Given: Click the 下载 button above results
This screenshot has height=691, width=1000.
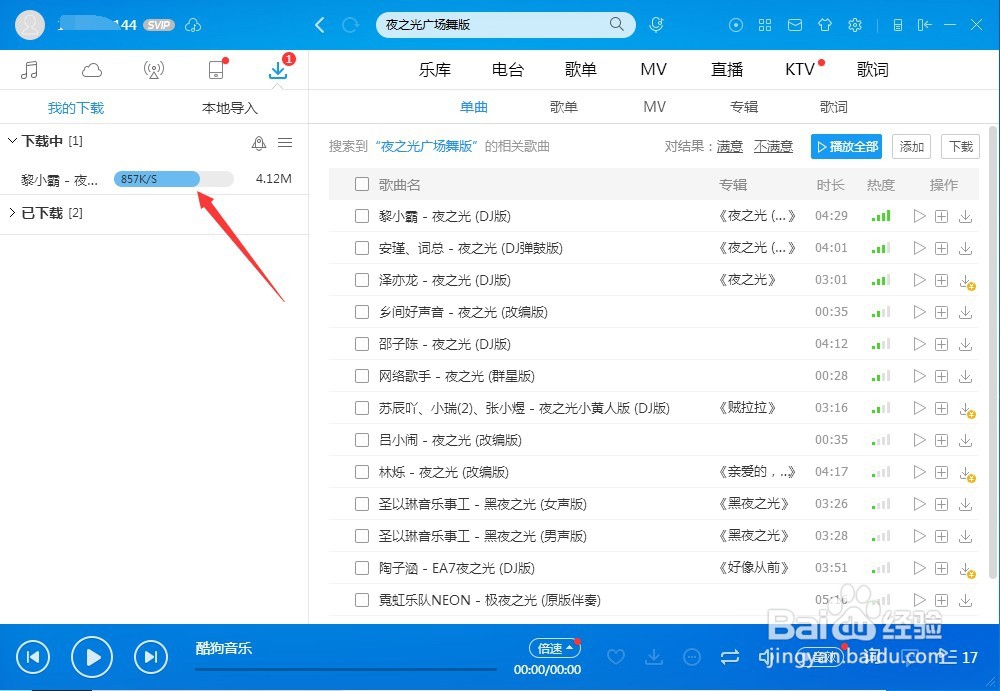Looking at the screenshot, I should coord(960,147).
